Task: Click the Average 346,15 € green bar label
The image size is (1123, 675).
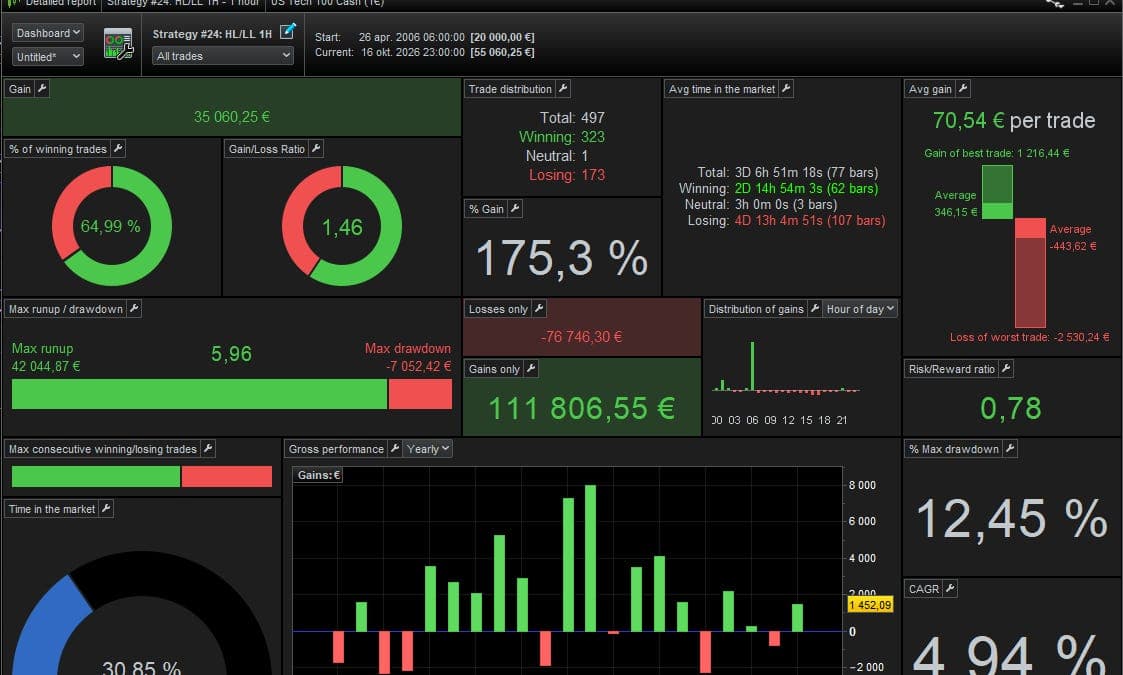Action: pyautogui.click(x=955, y=204)
